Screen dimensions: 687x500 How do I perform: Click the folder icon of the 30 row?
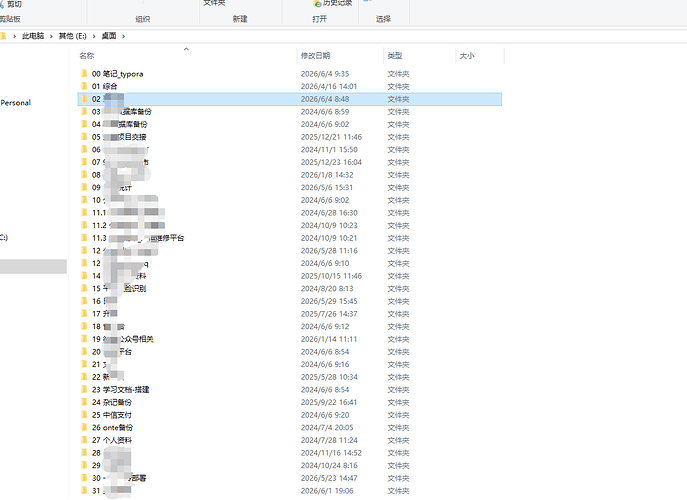click(x=84, y=478)
